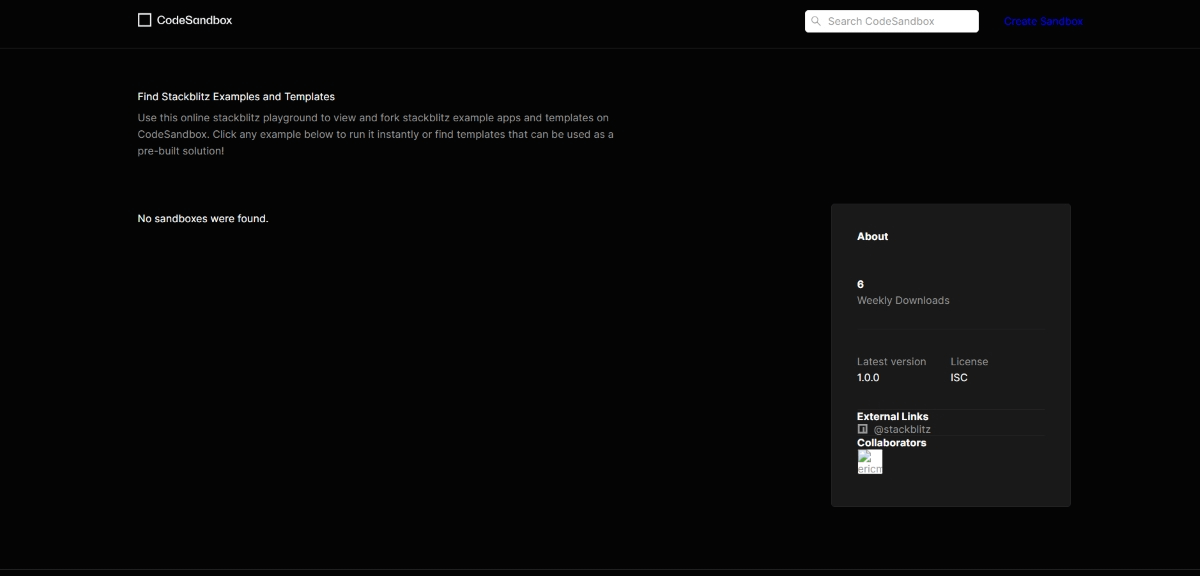This screenshot has width=1200, height=576.
Task: Click the CodeSandbox brand name text
Action: [x=194, y=20]
